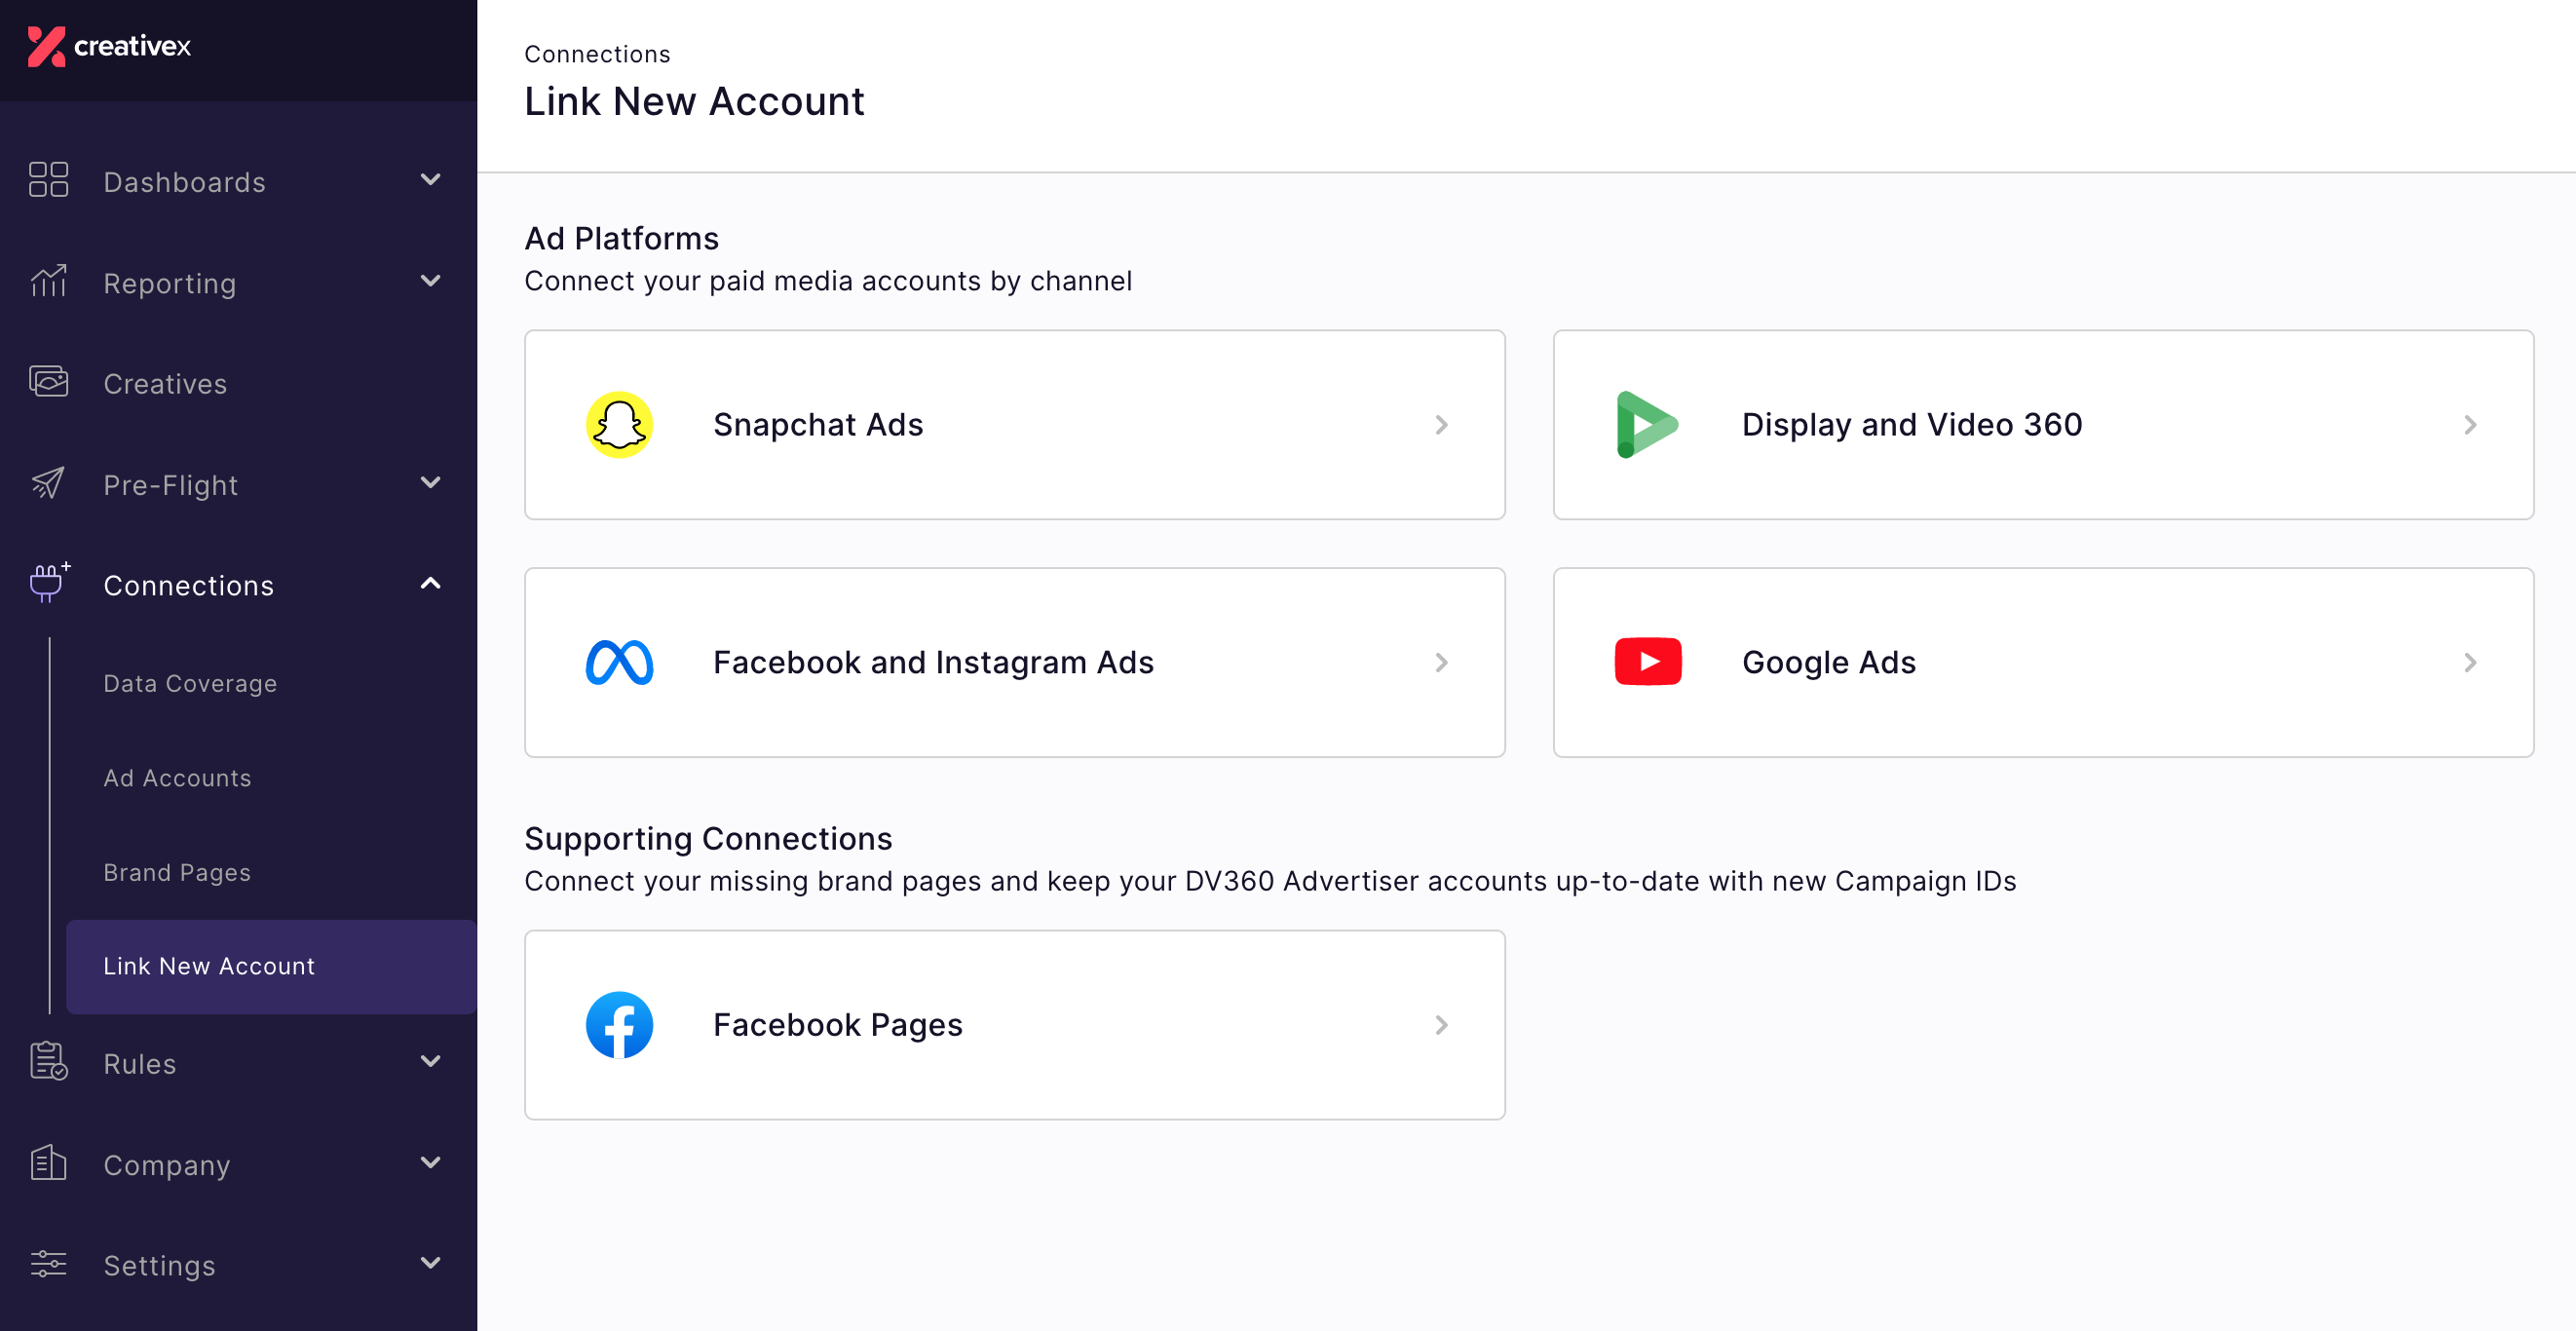The width and height of the screenshot is (2576, 1331).
Task: Expand the Reporting menu chevron
Action: (x=430, y=281)
